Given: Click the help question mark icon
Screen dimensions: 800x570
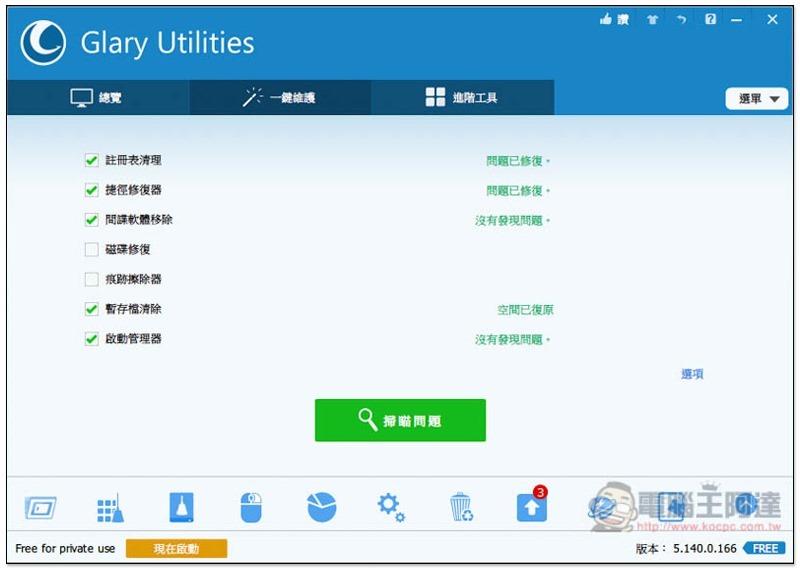Looking at the screenshot, I should (x=710, y=19).
